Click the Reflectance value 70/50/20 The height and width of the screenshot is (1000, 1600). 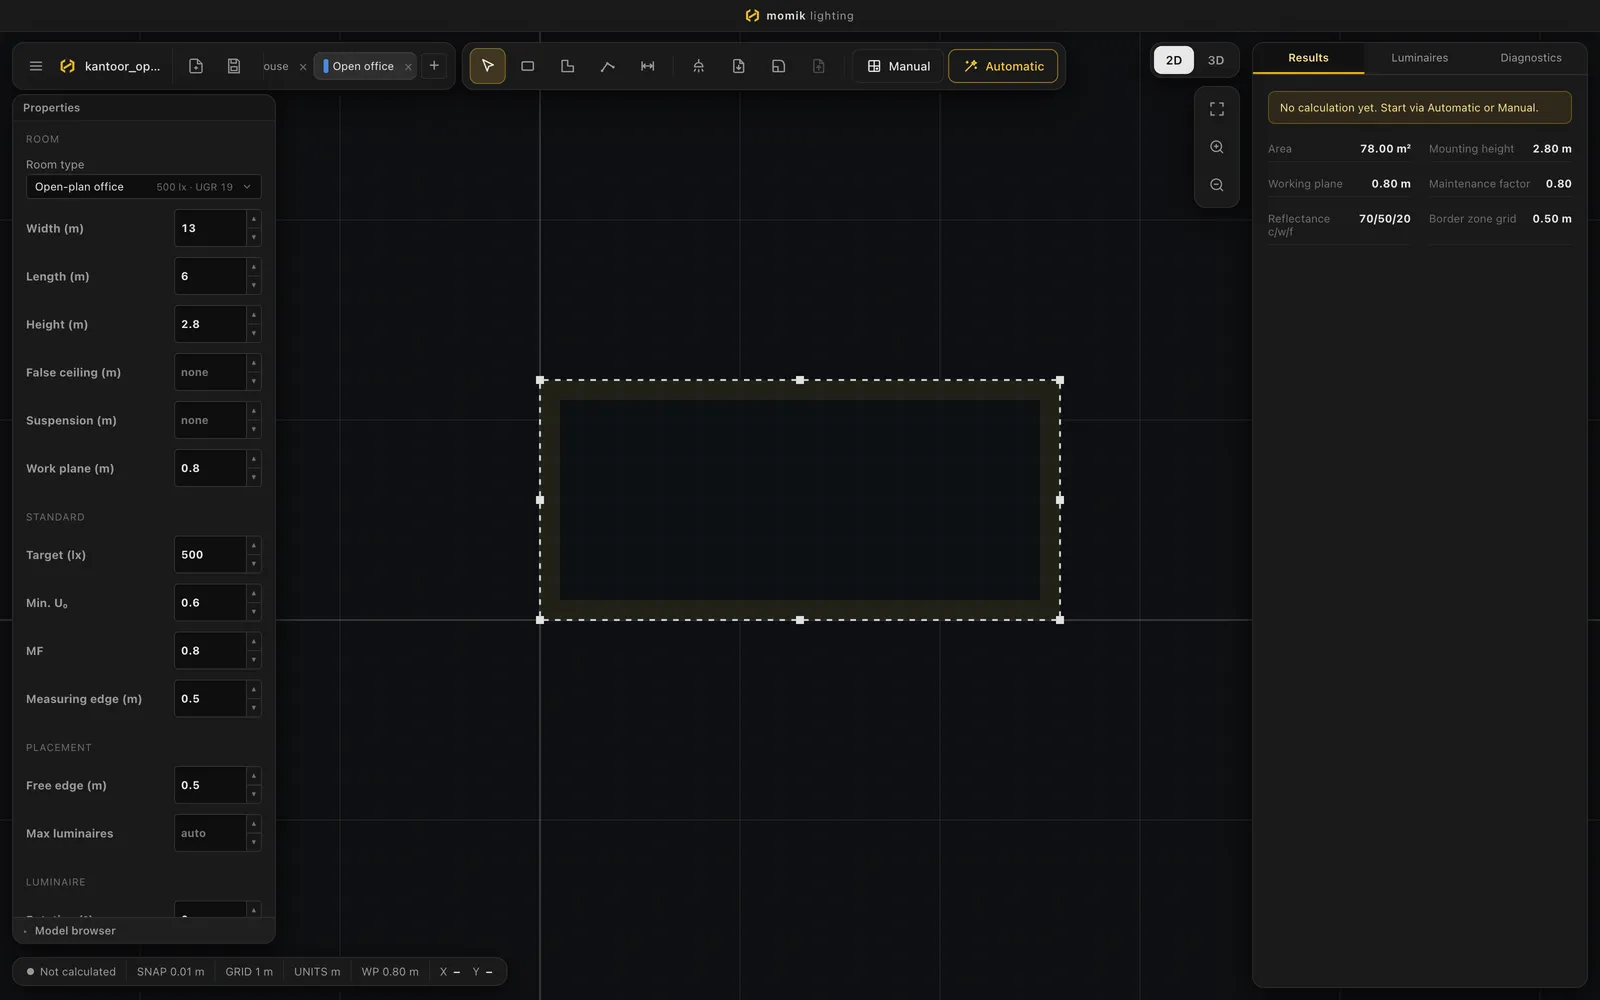pyautogui.click(x=1384, y=219)
